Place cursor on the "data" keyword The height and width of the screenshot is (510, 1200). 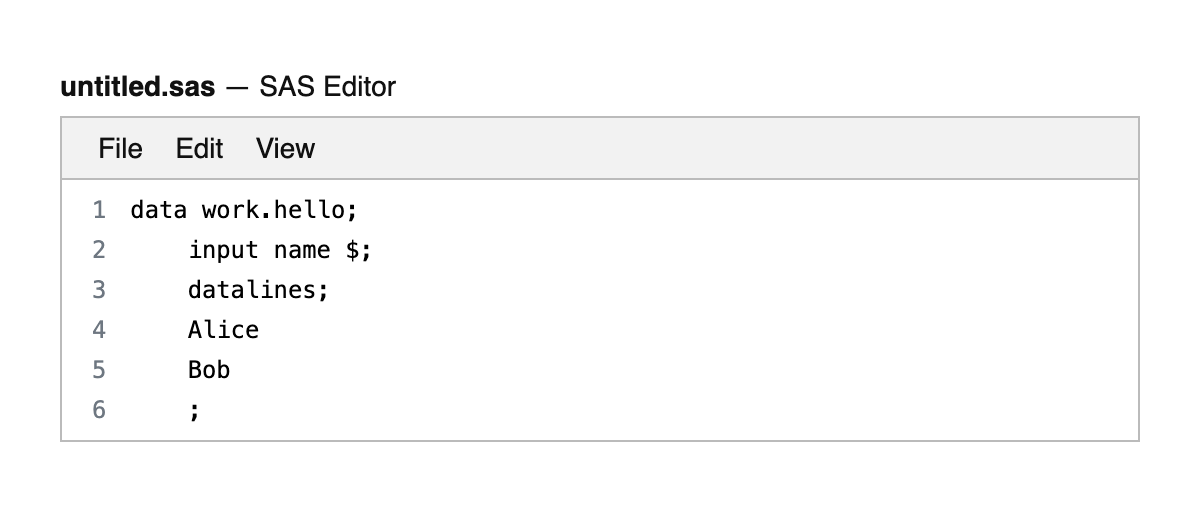click(x=158, y=210)
